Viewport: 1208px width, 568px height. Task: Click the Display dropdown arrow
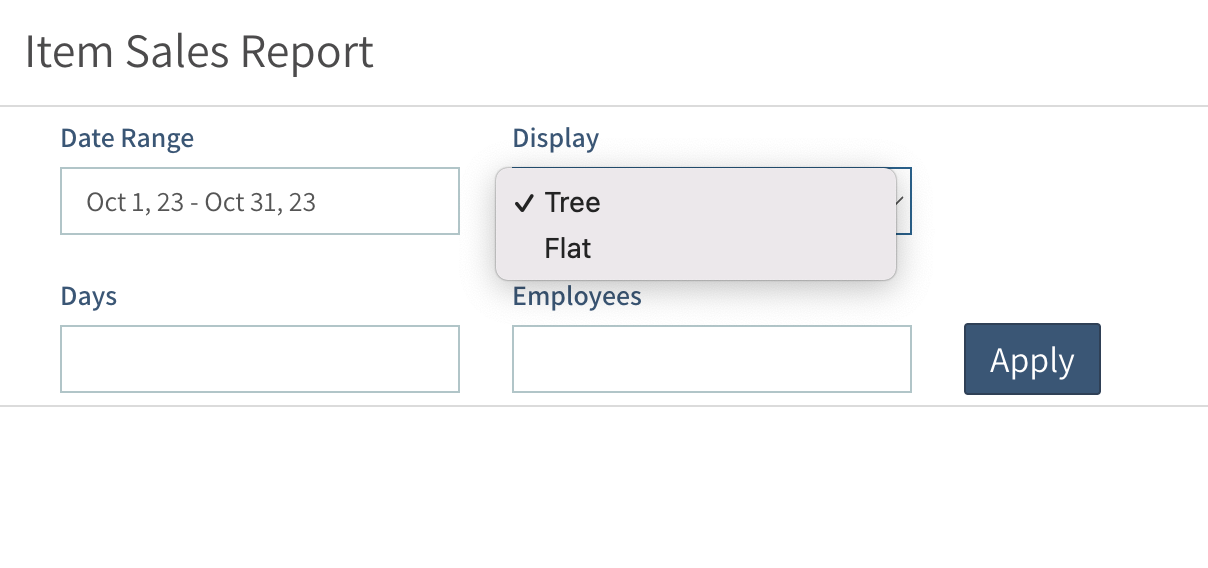click(x=900, y=201)
